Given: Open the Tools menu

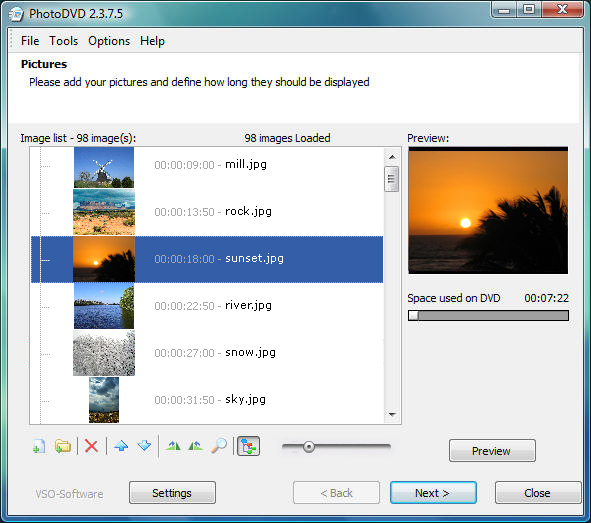Looking at the screenshot, I should point(64,41).
